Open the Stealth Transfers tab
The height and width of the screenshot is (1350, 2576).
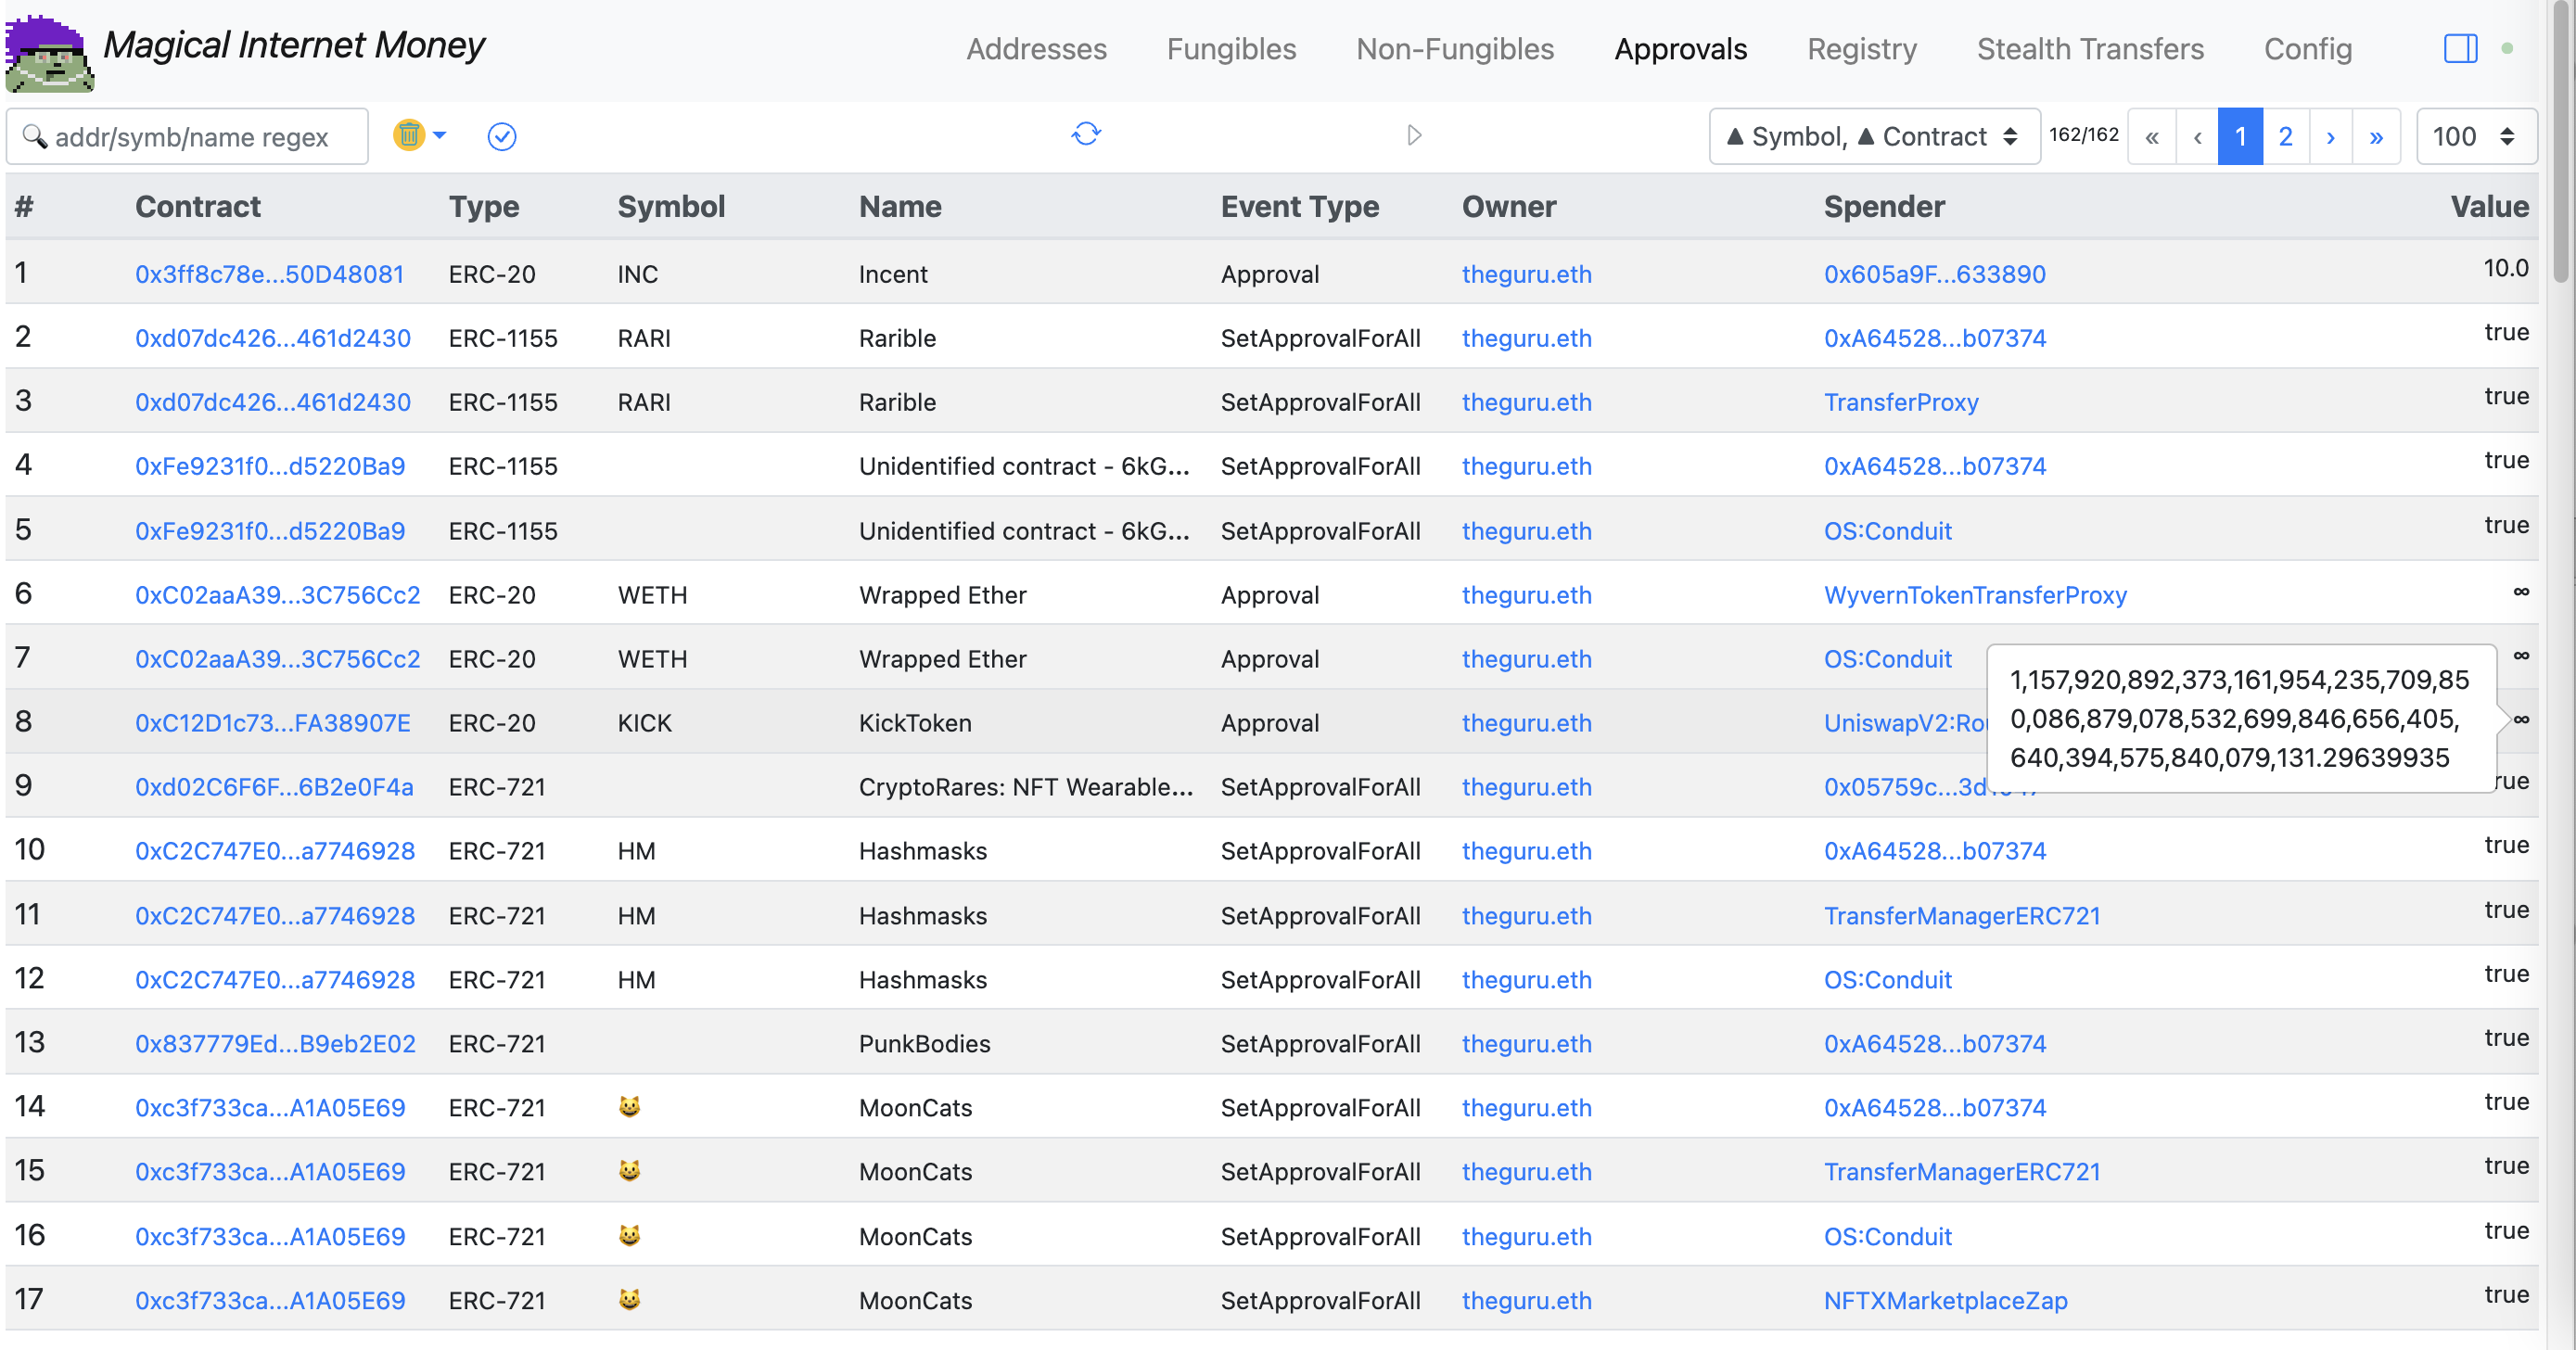click(2089, 48)
